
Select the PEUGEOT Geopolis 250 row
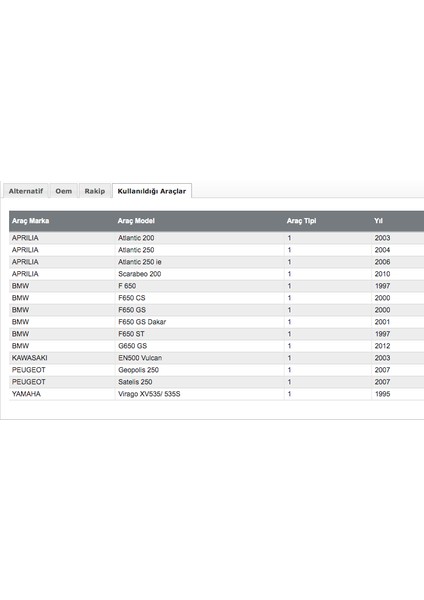(x=217, y=370)
